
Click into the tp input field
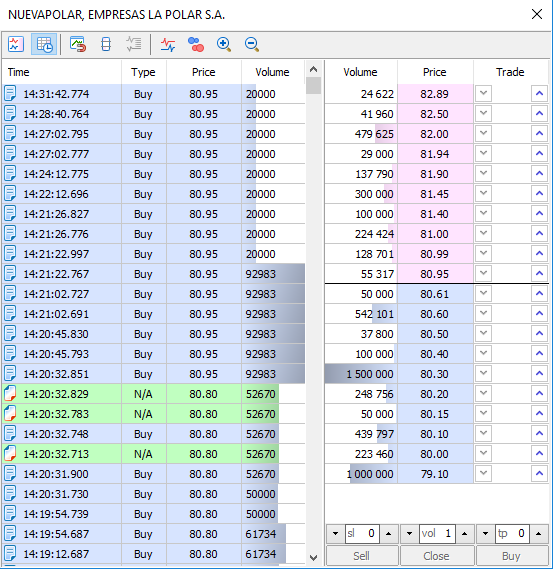tap(512, 534)
